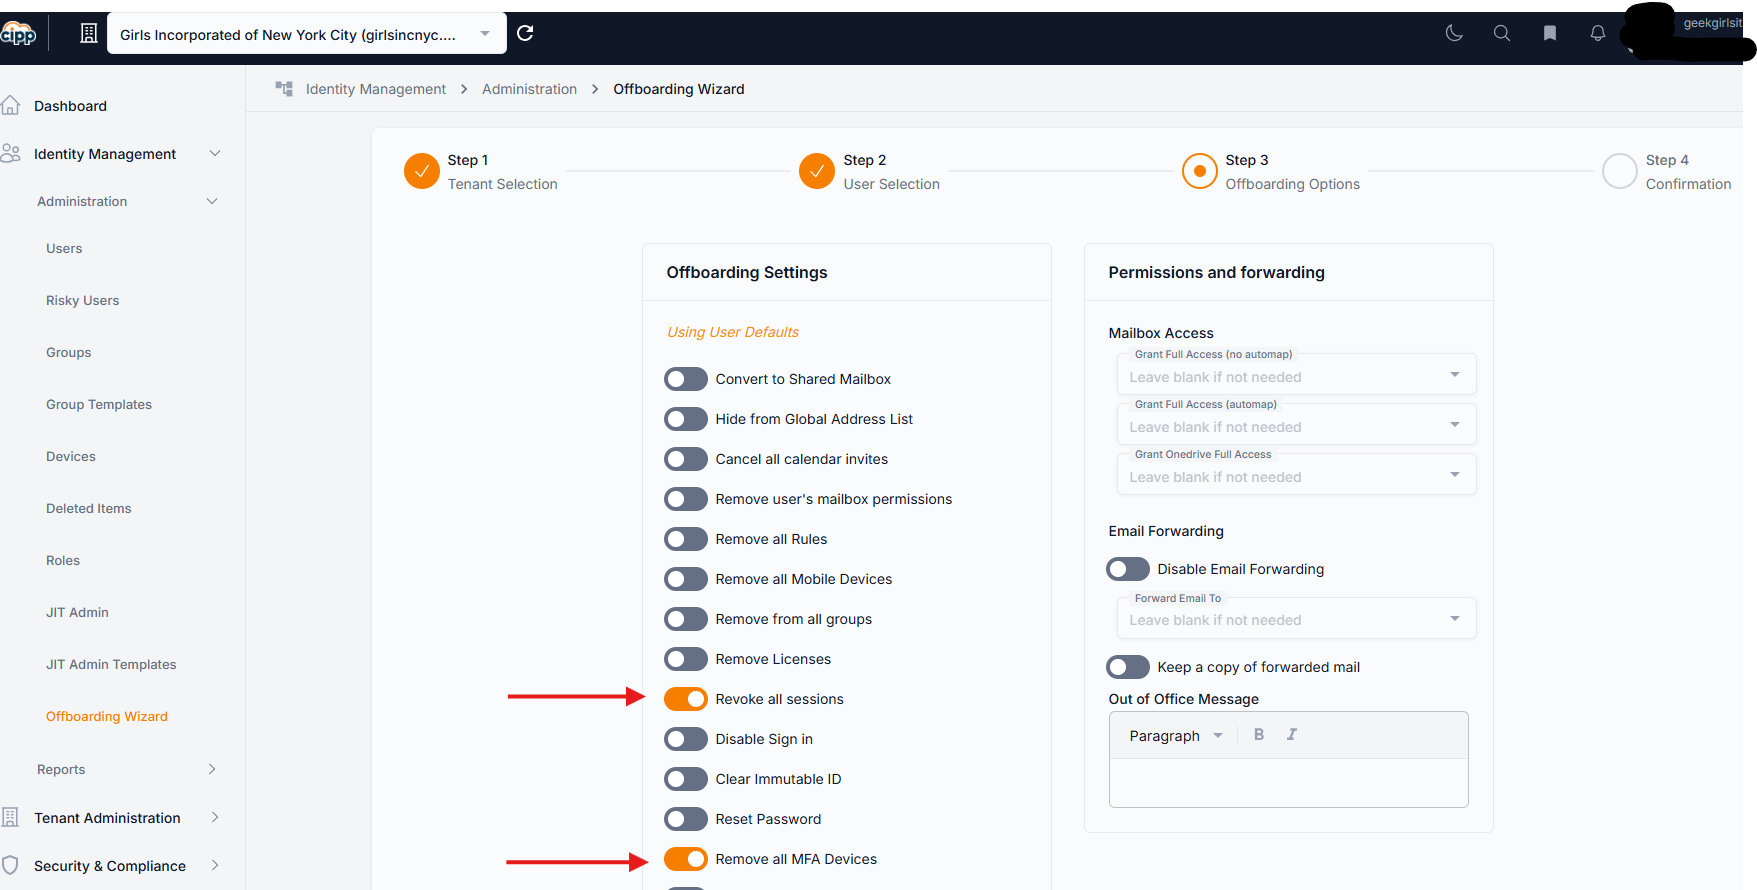Toggle Remove user's mailbox permissions
This screenshot has width=1757, height=890.
pyautogui.click(x=686, y=499)
